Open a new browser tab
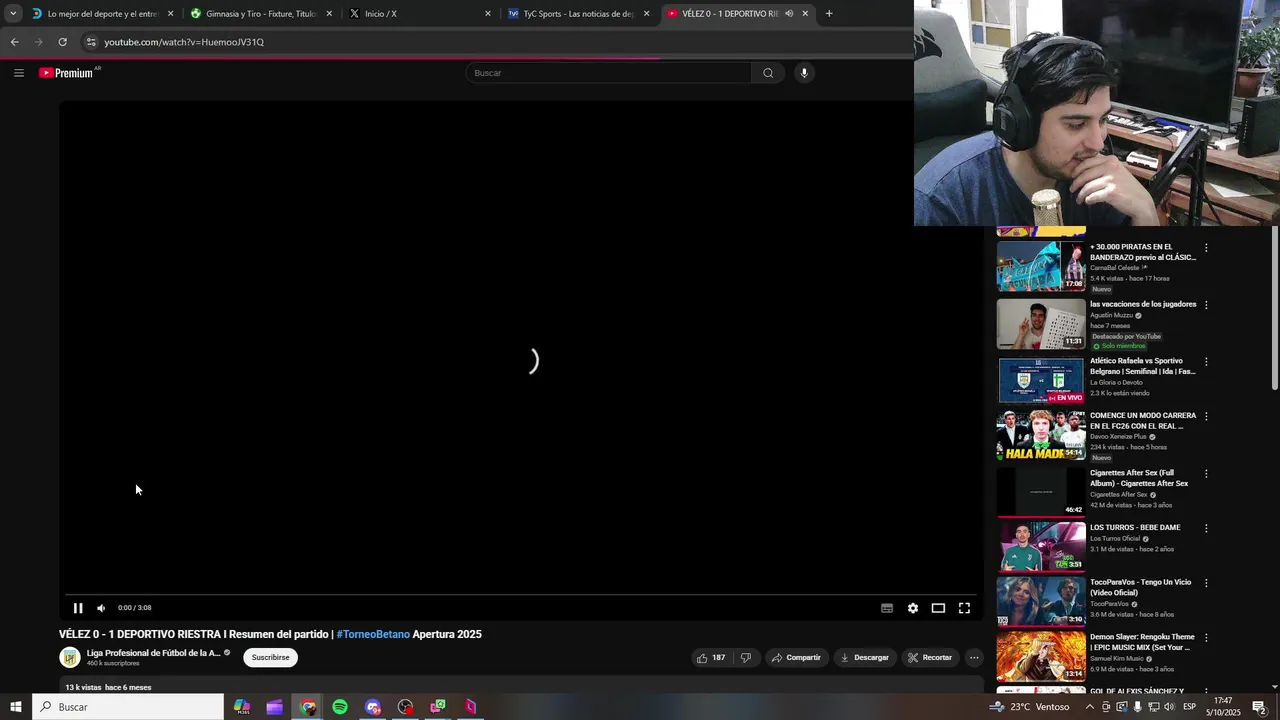 [x=829, y=14]
